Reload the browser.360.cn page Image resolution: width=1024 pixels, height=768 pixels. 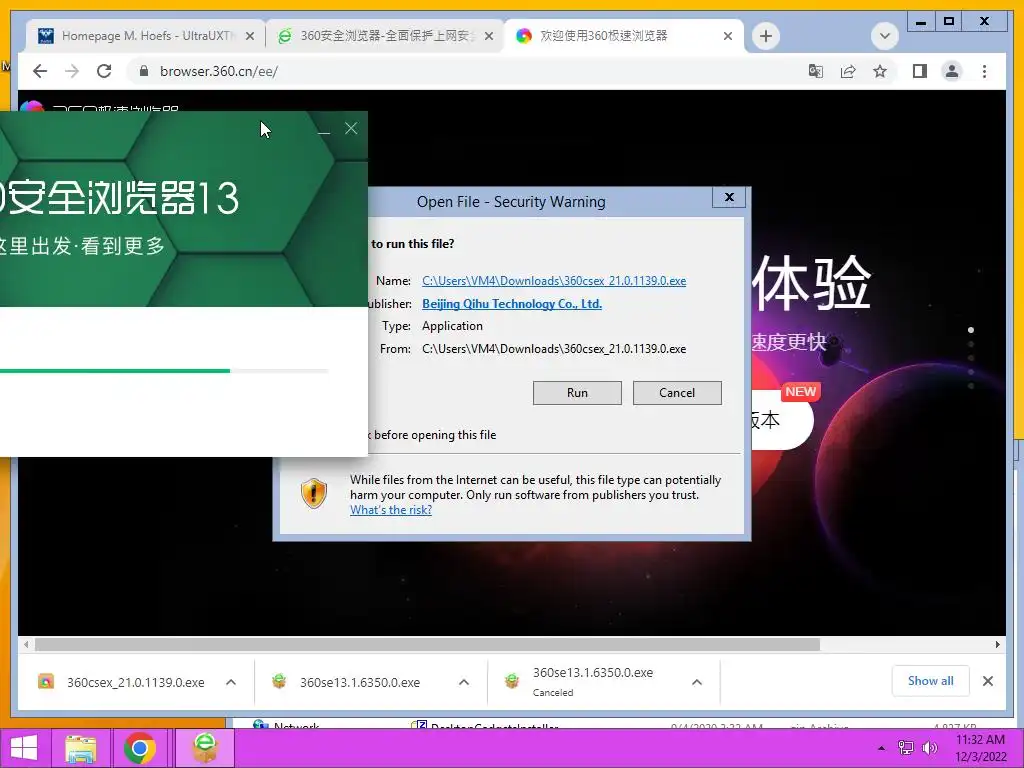pyautogui.click(x=104, y=71)
